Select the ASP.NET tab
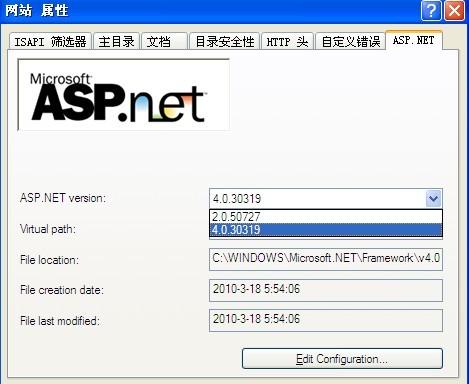469x384 pixels. coord(414,40)
